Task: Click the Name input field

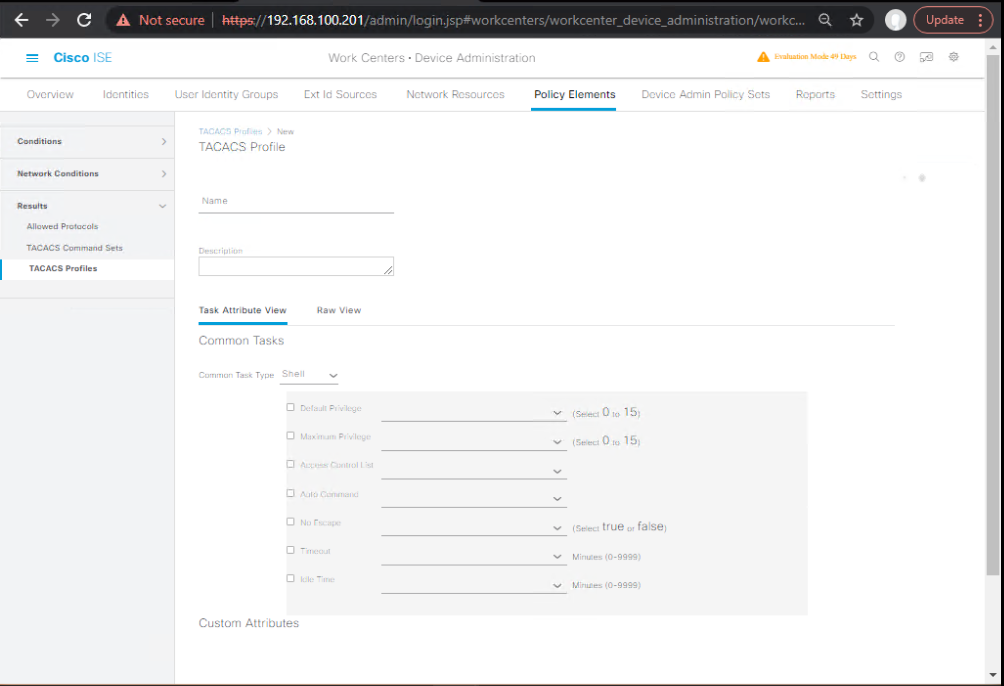Action: pos(296,201)
